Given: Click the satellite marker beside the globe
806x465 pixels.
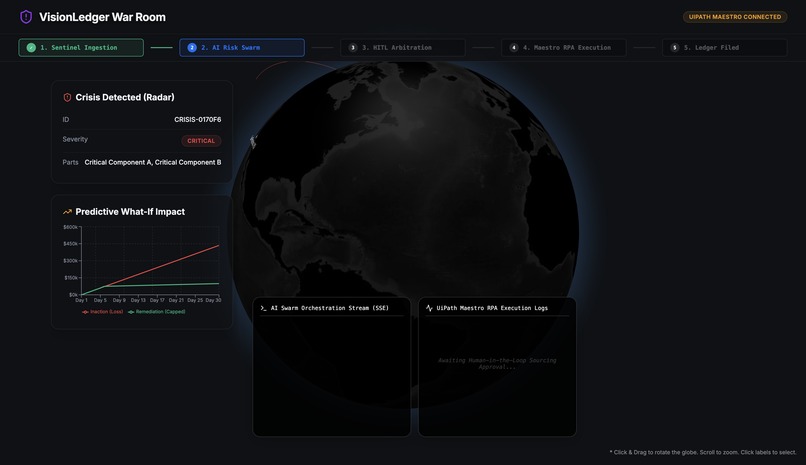Looking at the screenshot, I should pos(253,141).
